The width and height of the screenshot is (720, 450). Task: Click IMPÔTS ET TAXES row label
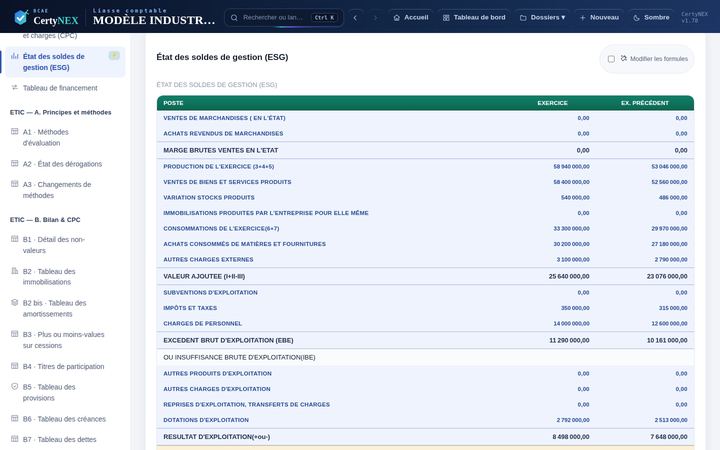coord(190,308)
